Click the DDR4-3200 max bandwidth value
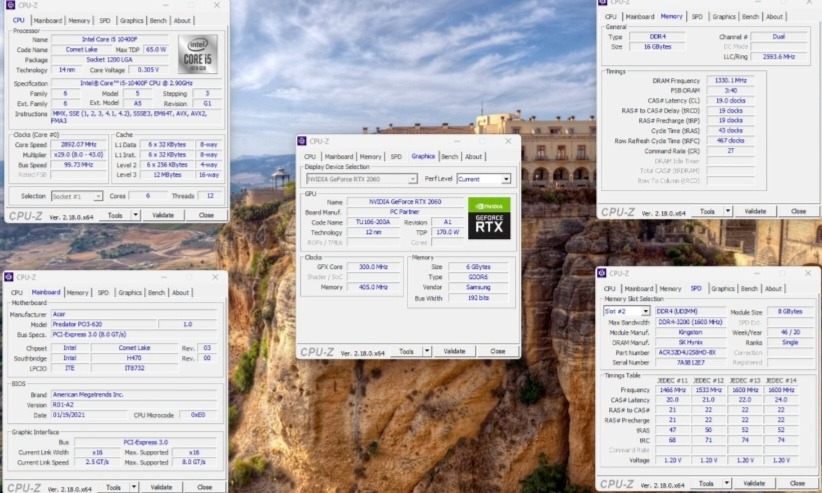The width and height of the screenshot is (822, 493). point(690,322)
